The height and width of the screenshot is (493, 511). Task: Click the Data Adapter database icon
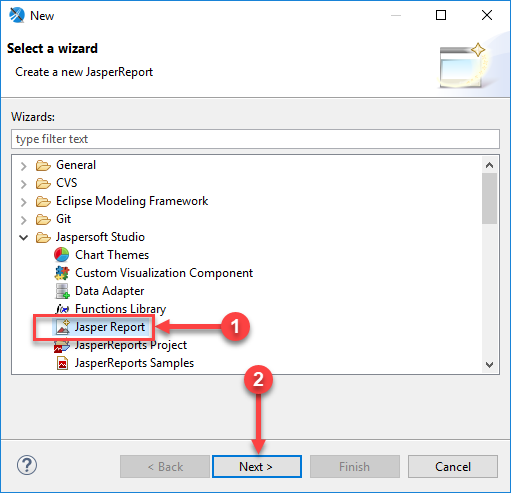[x=62, y=291]
